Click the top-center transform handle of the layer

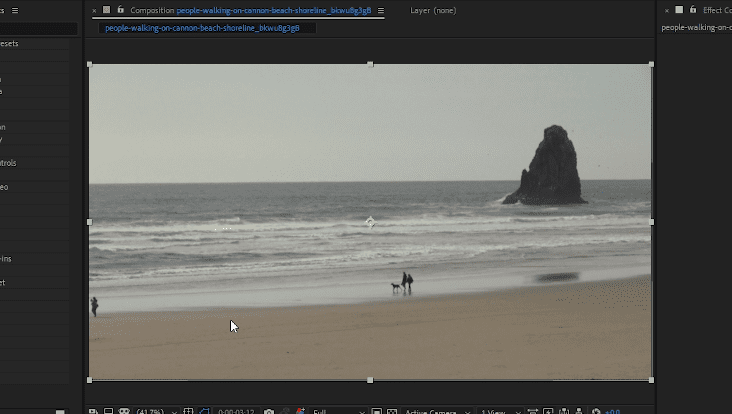coord(370,64)
